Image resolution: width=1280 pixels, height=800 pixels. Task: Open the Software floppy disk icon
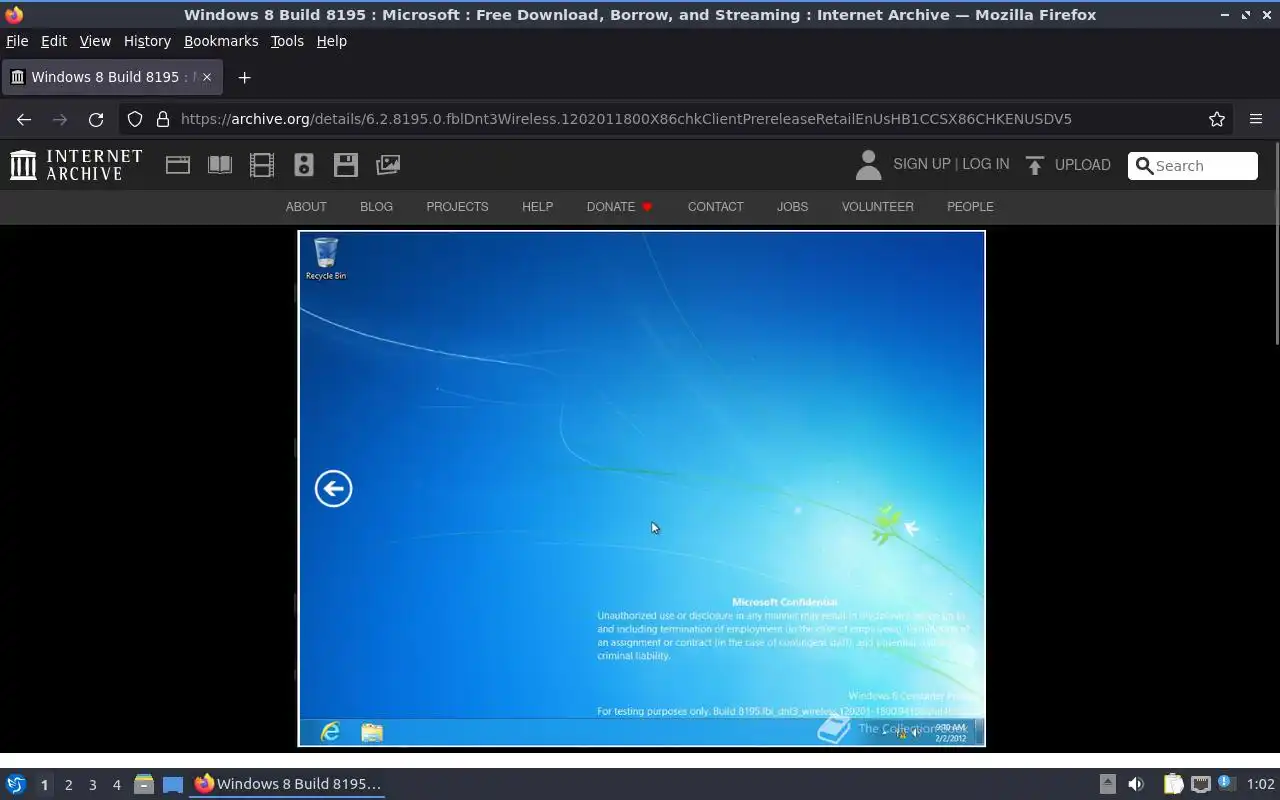(346, 165)
